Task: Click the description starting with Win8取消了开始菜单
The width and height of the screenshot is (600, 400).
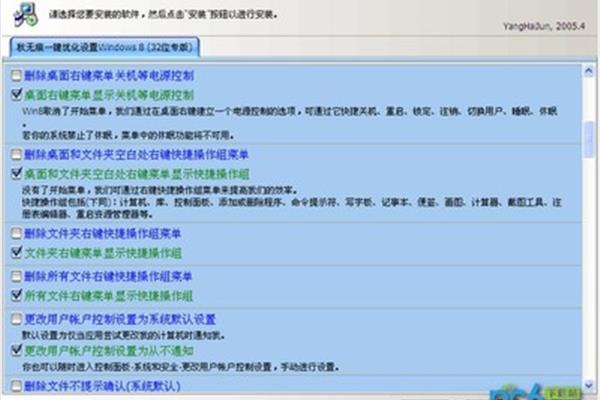Action: (x=290, y=116)
